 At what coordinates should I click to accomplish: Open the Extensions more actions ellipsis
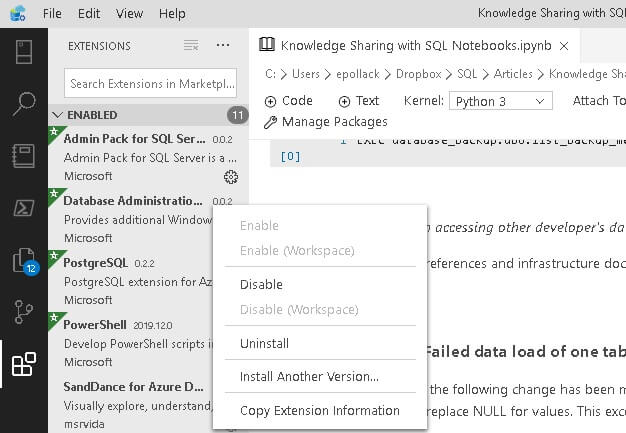[223, 46]
